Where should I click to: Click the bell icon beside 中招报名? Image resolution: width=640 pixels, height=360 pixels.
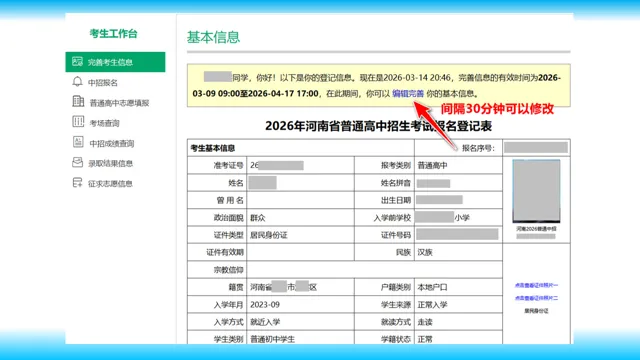pos(77,82)
